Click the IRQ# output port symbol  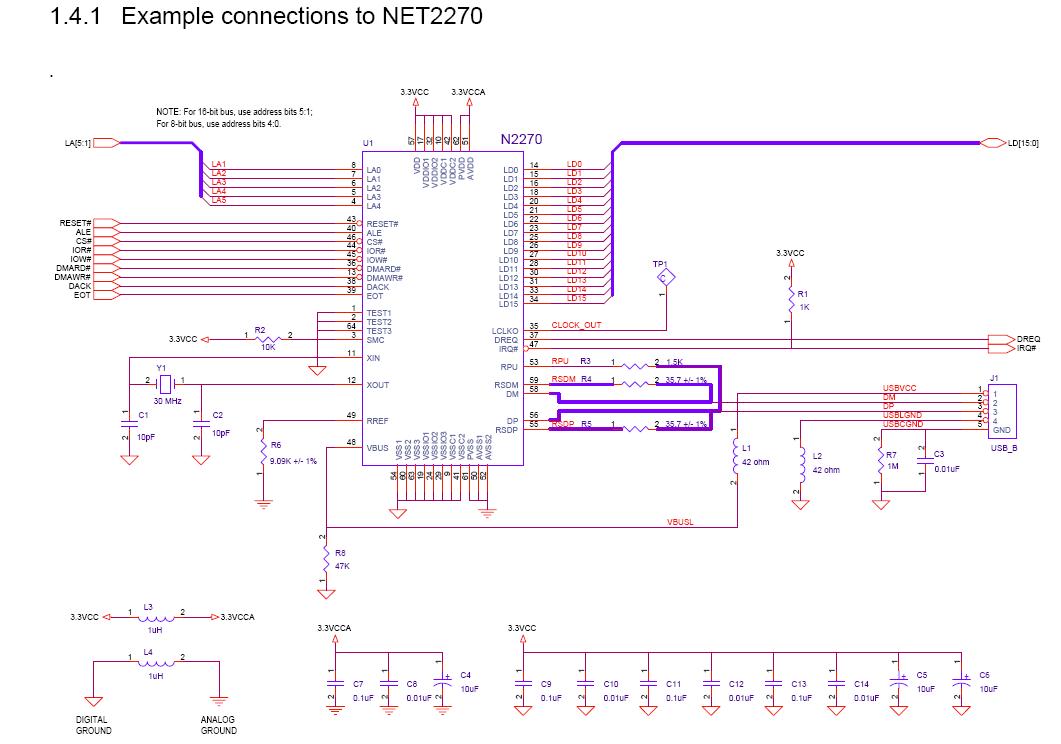[x=1001, y=348]
